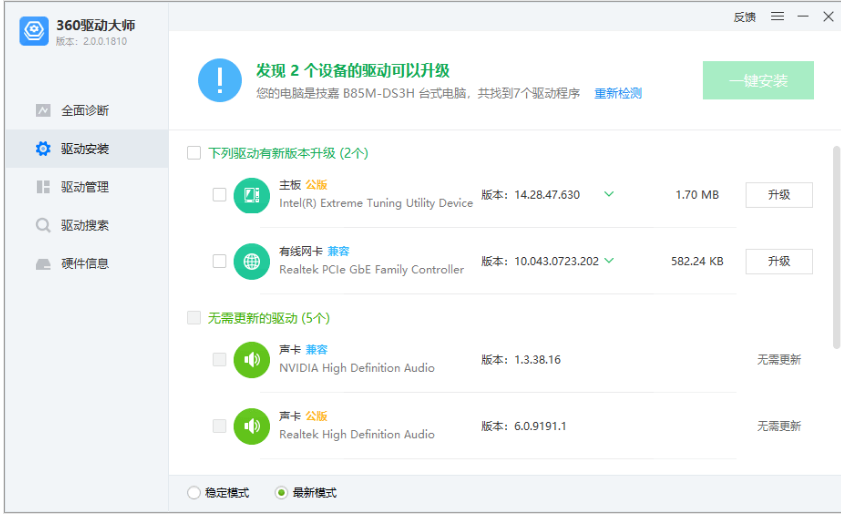
Task: Open the hamburger menu icon in title bar
Action: [x=777, y=16]
